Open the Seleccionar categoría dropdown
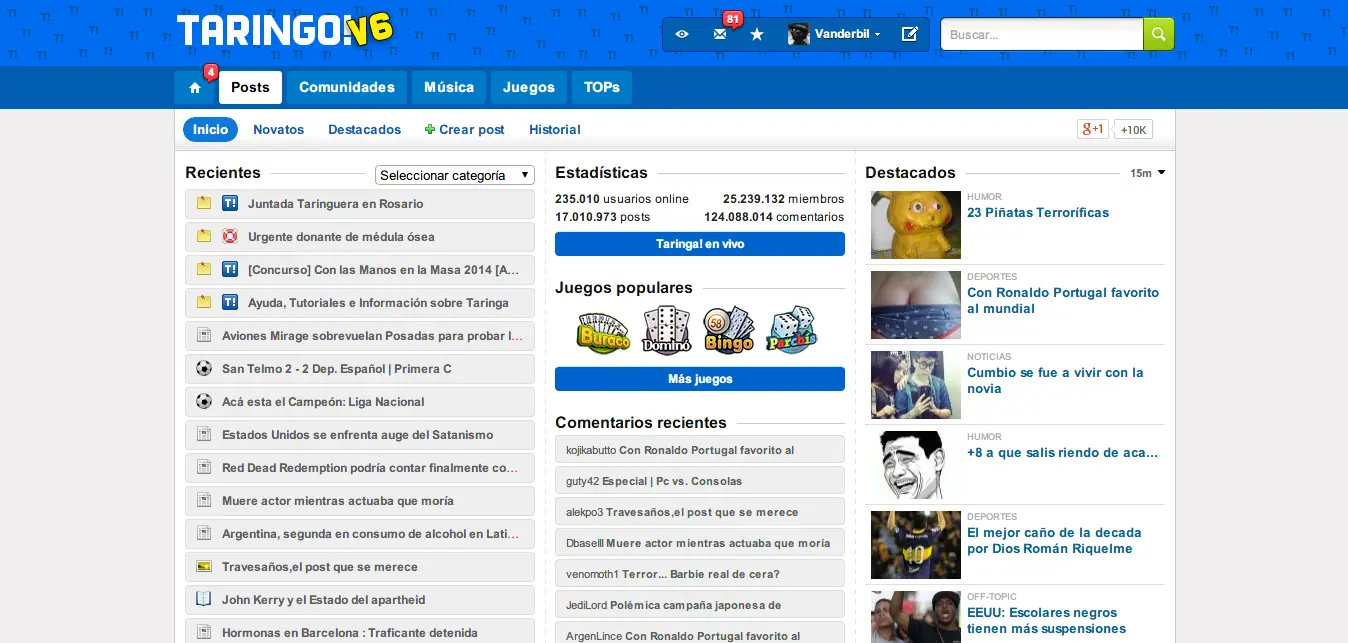This screenshot has height=643, width=1348. tap(454, 174)
